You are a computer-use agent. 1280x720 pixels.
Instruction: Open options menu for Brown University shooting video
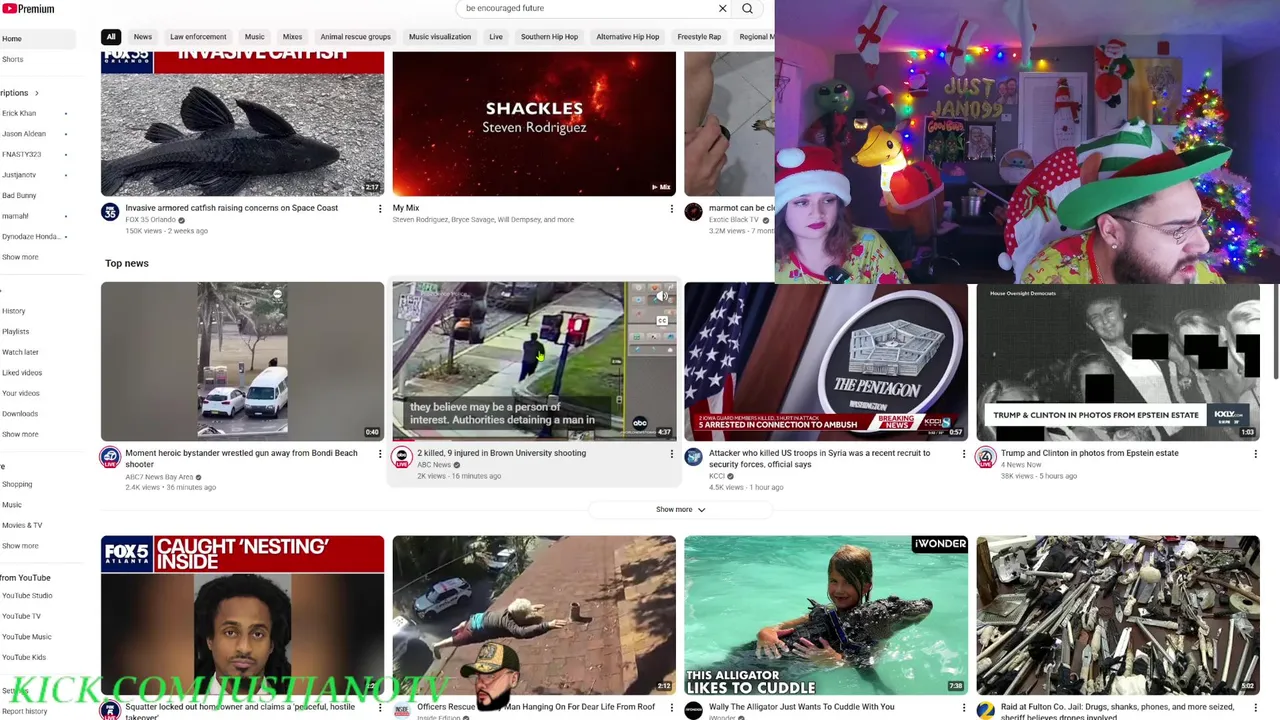tap(671, 454)
